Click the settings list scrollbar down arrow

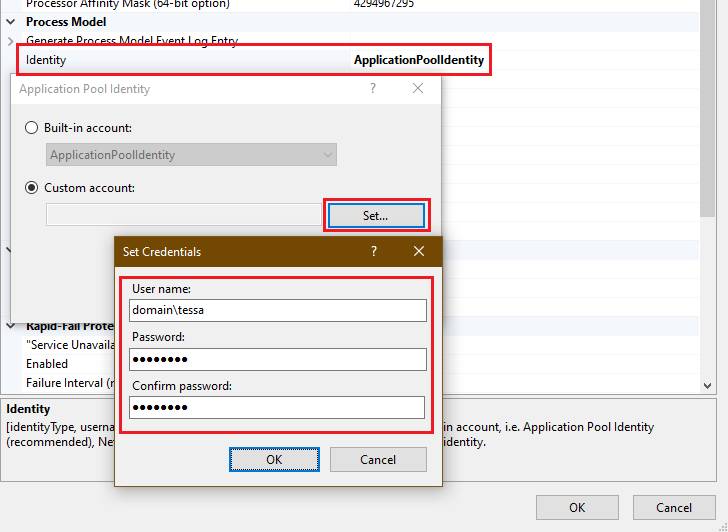tap(708, 385)
